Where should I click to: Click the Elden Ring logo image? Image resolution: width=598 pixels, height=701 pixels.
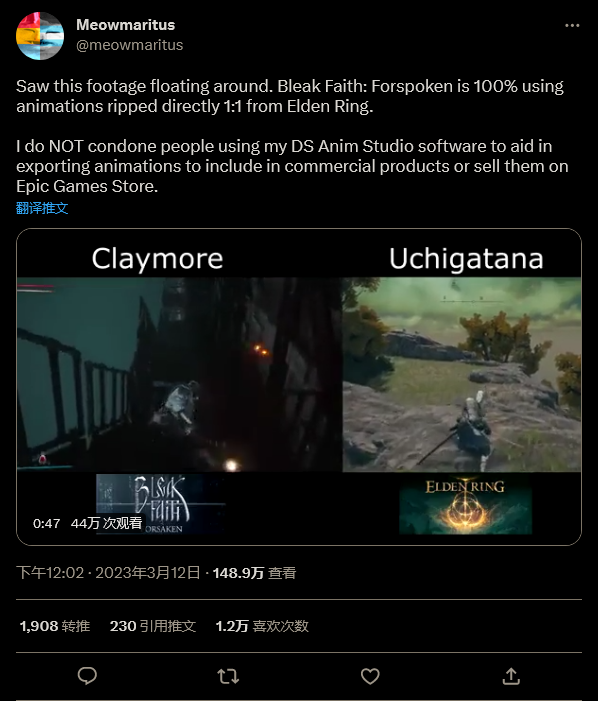[x=465, y=505]
